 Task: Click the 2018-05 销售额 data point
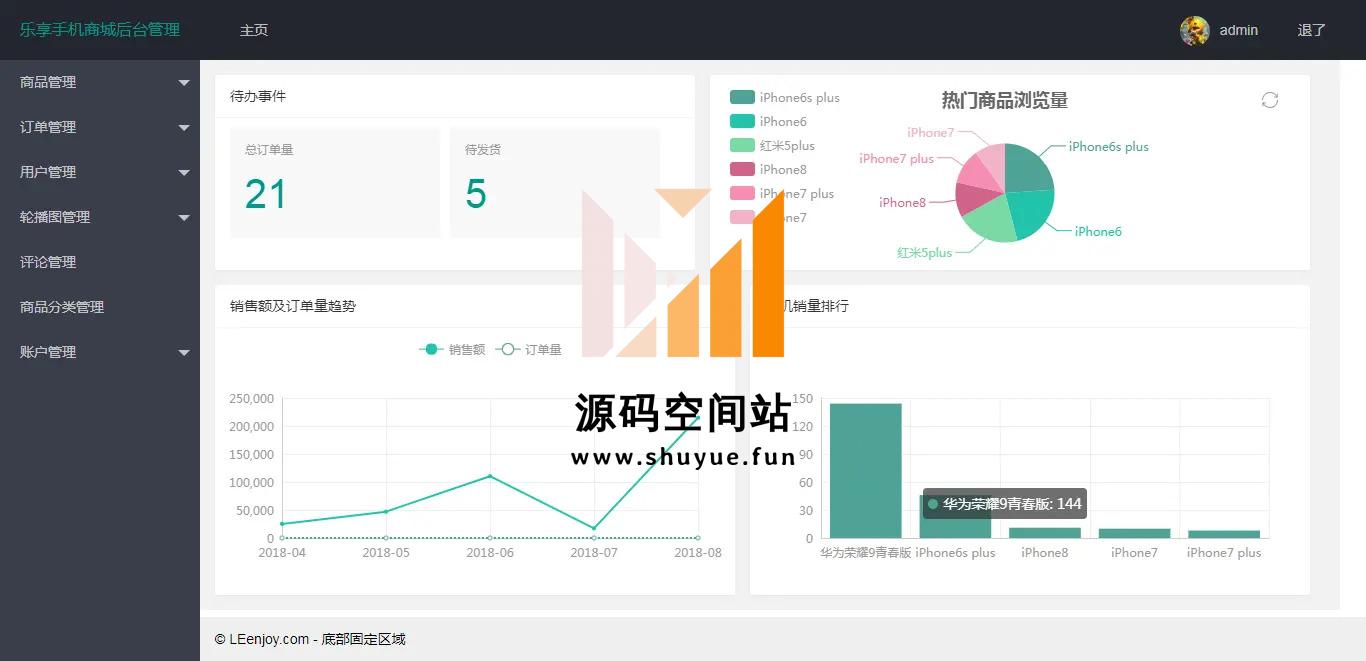point(386,512)
